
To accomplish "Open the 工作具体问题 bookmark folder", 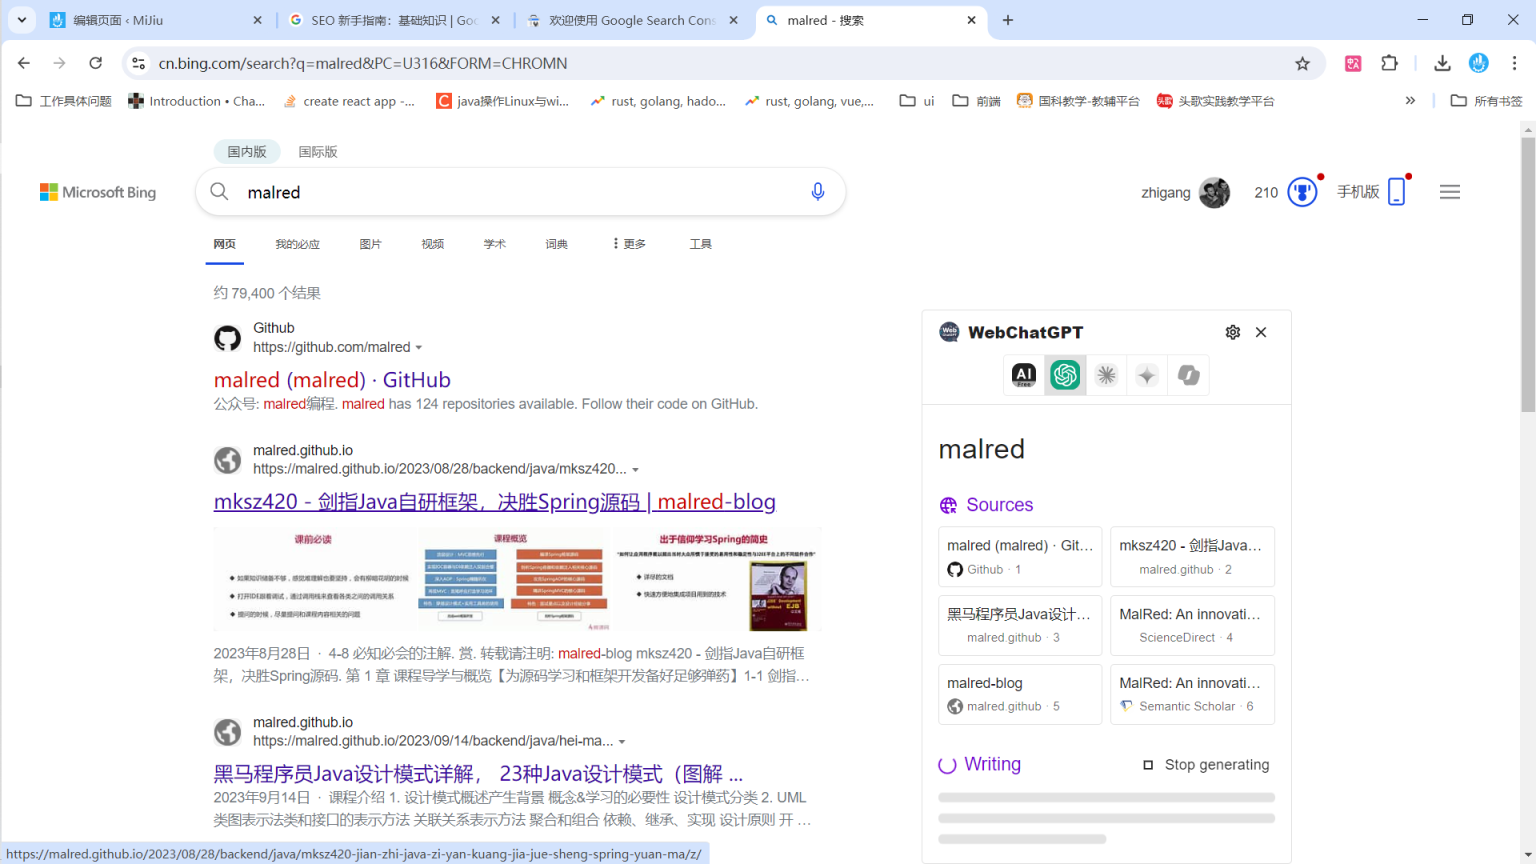I will pos(64,101).
